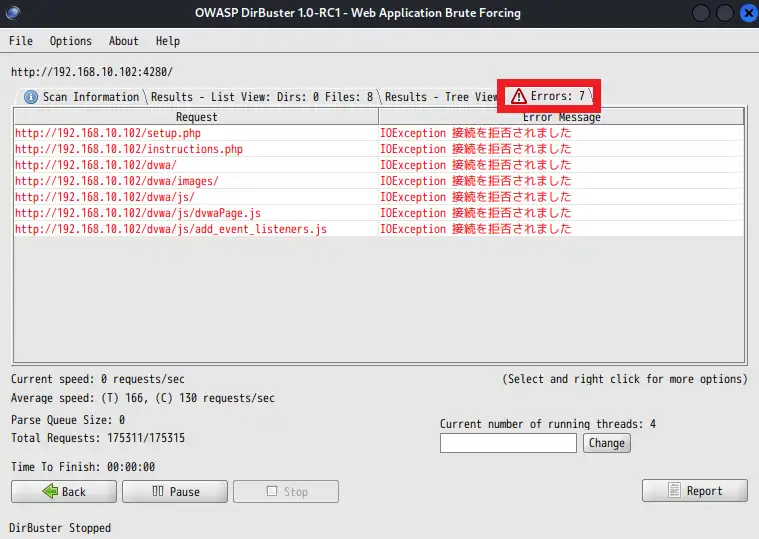Open the Options menu
The height and width of the screenshot is (539, 759).
tap(70, 41)
